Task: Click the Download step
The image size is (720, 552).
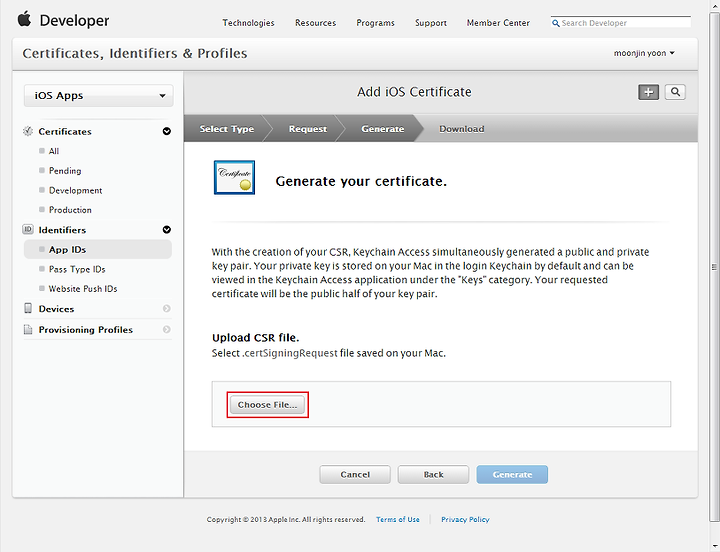Action: 461,129
